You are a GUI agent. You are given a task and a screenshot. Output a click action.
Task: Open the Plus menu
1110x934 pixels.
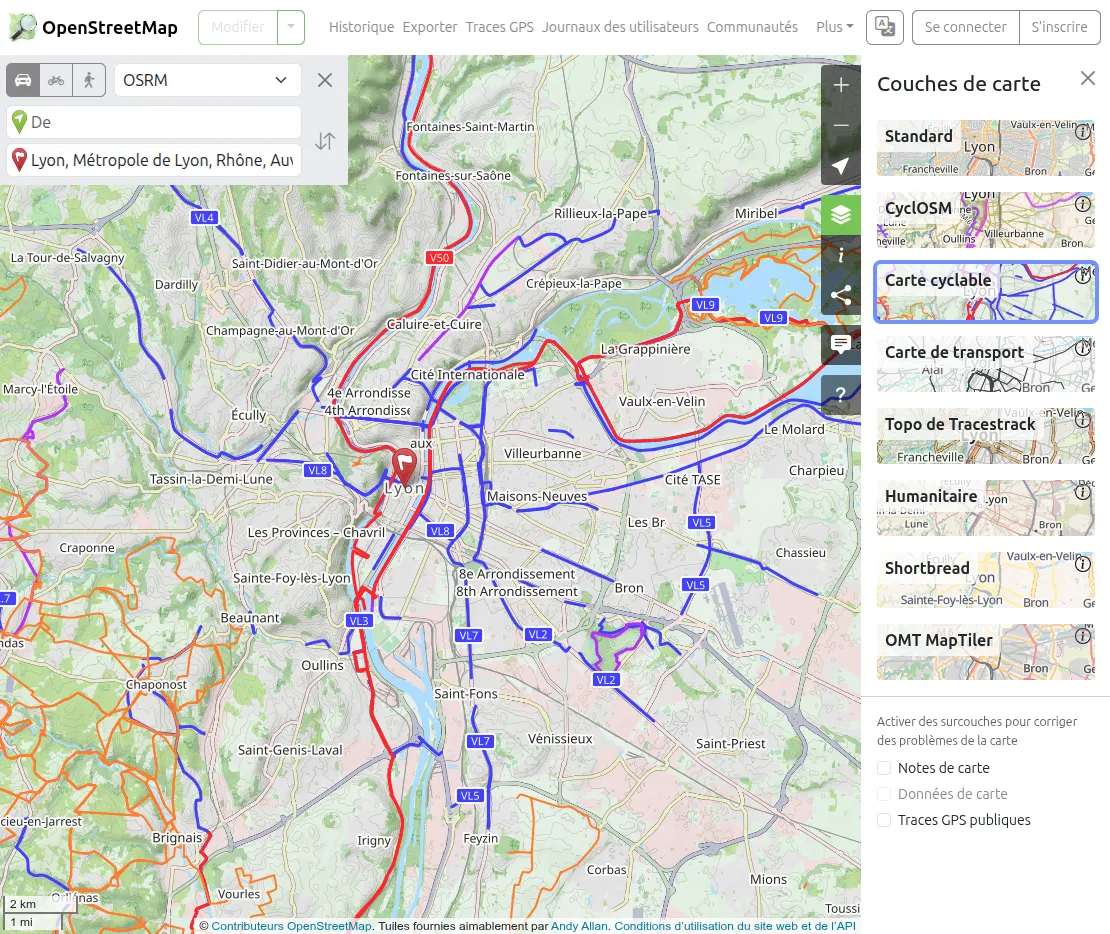834,27
